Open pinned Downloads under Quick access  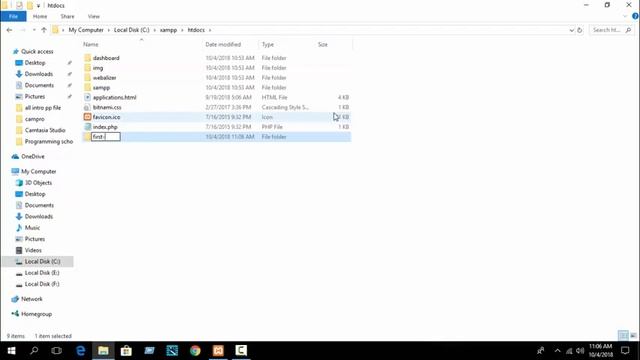[38, 74]
